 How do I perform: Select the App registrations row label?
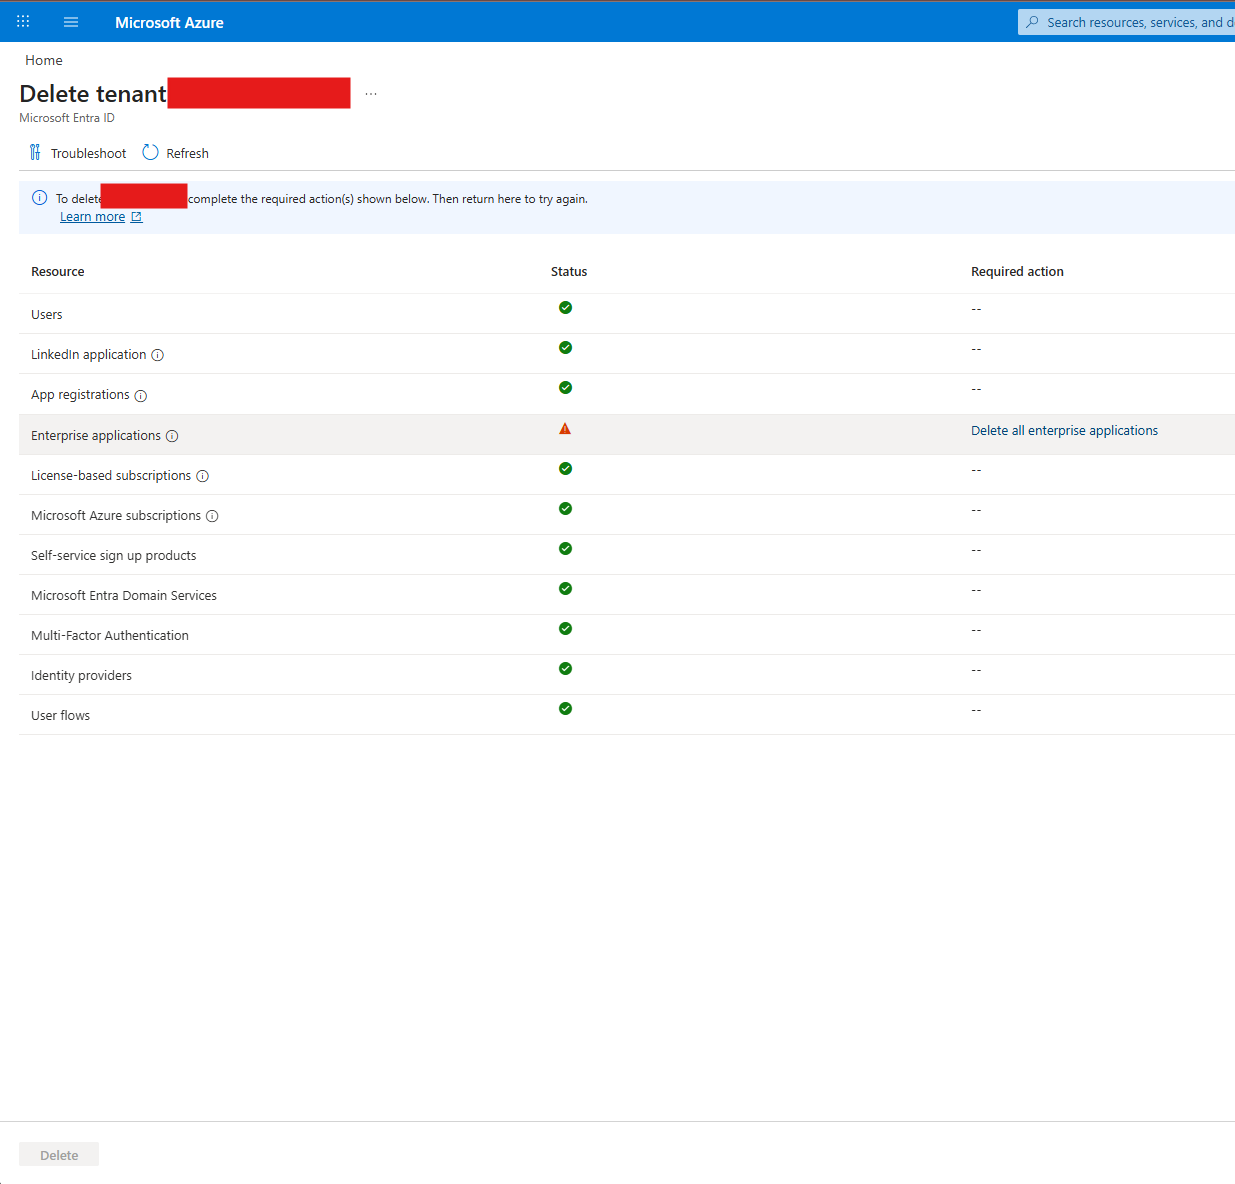(x=80, y=395)
